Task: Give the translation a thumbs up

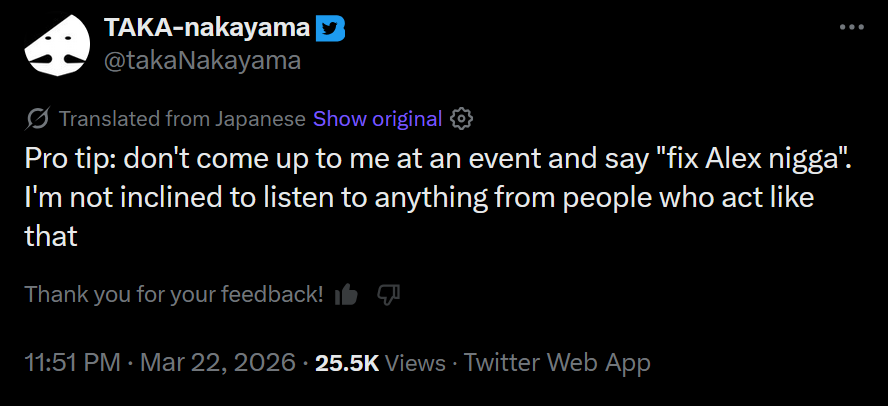Action: (347, 294)
